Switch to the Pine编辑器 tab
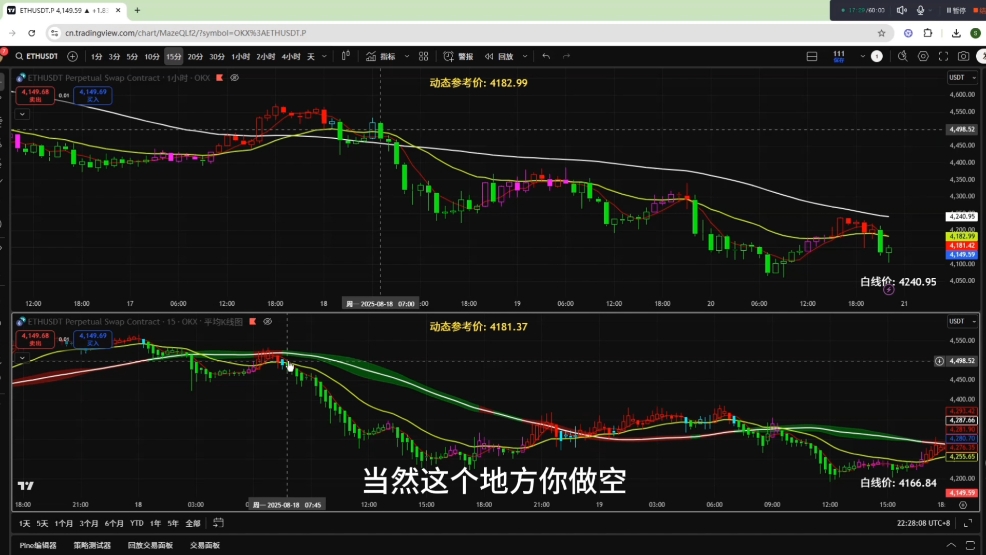Viewport: 986px width, 555px height. click(36, 545)
